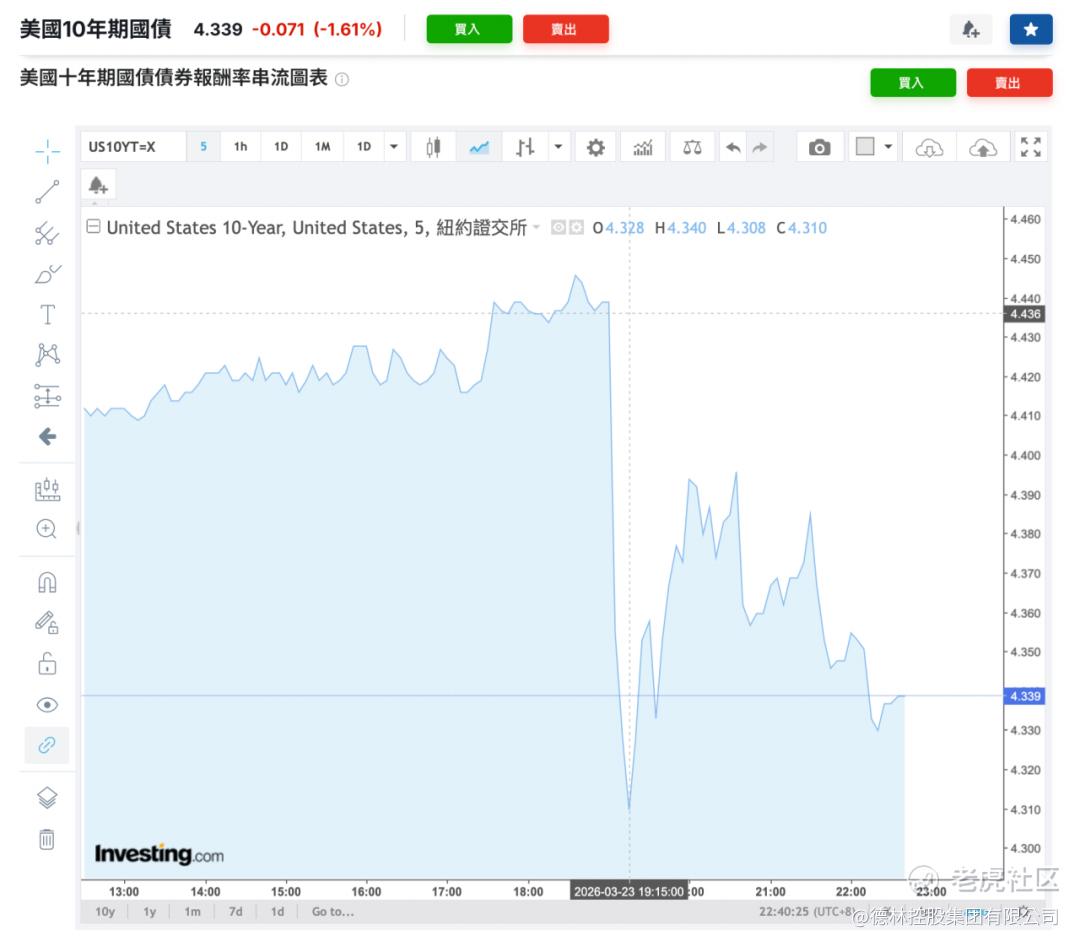Add to watchlist with star button

(1031, 30)
